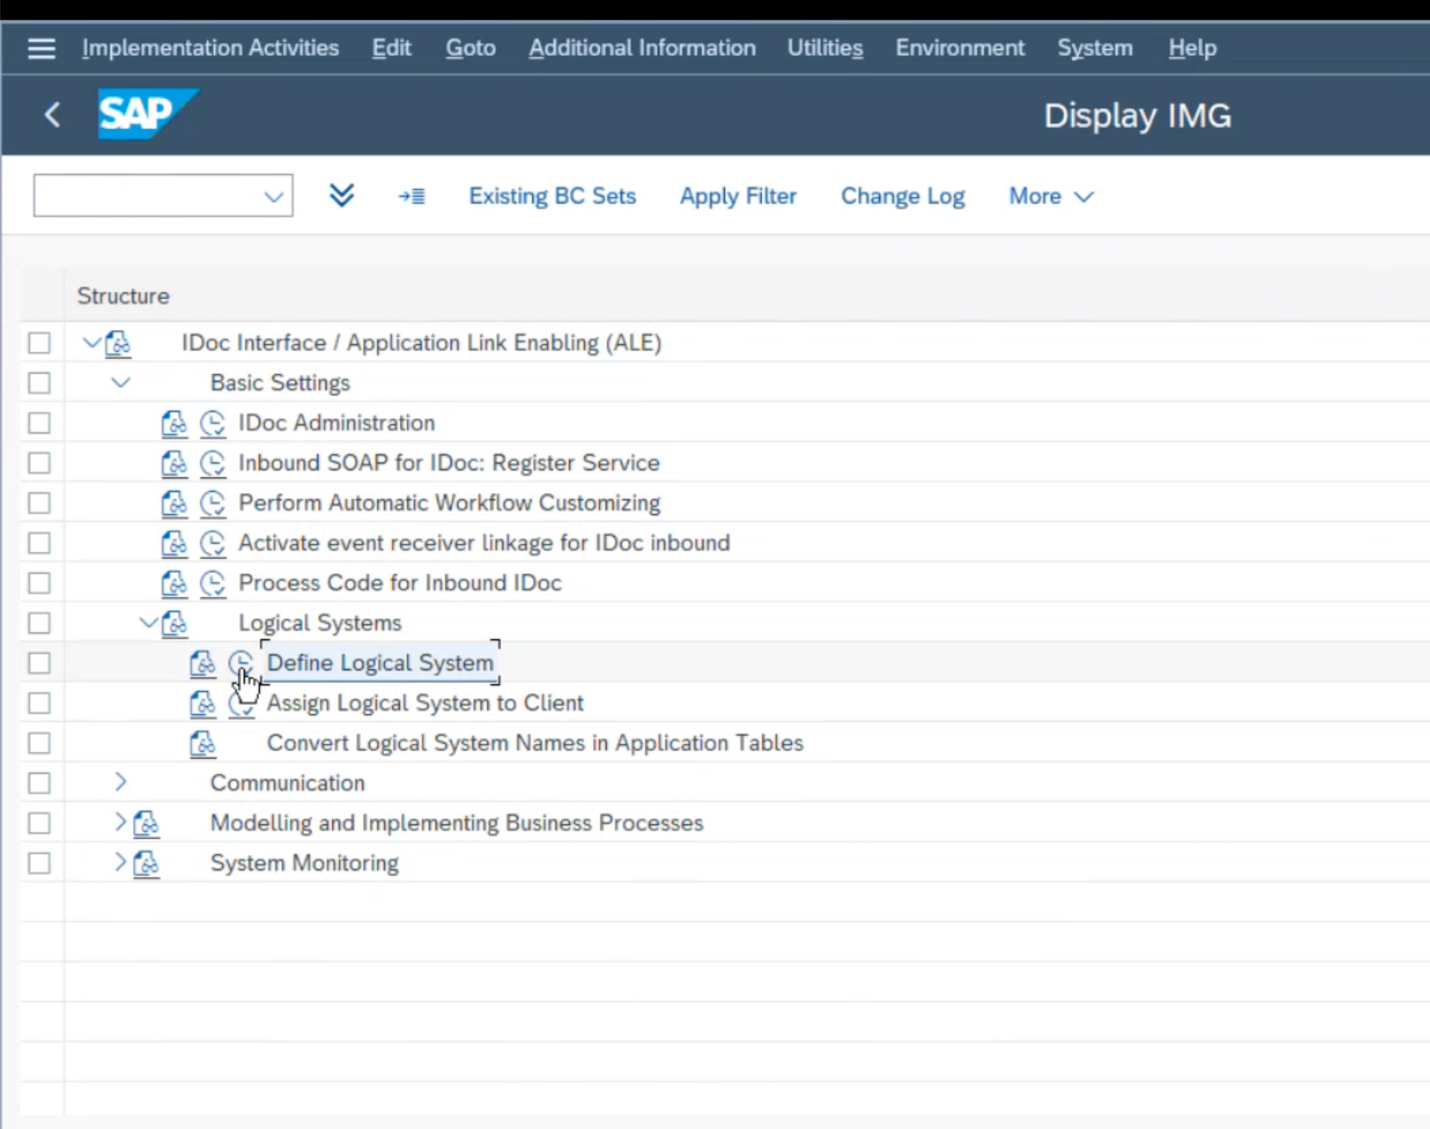
Task: Open the command field dropdown arrow
Action: 274,196
